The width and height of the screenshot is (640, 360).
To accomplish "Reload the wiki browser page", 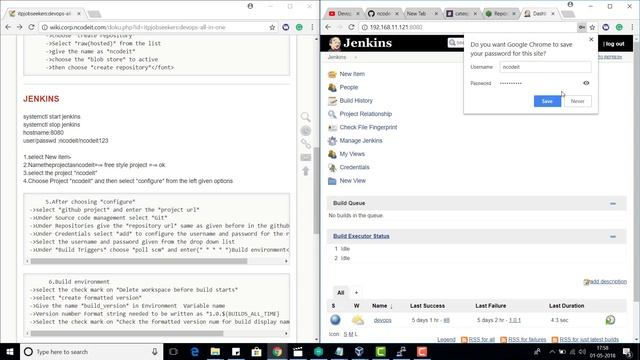I will (31, 27).
